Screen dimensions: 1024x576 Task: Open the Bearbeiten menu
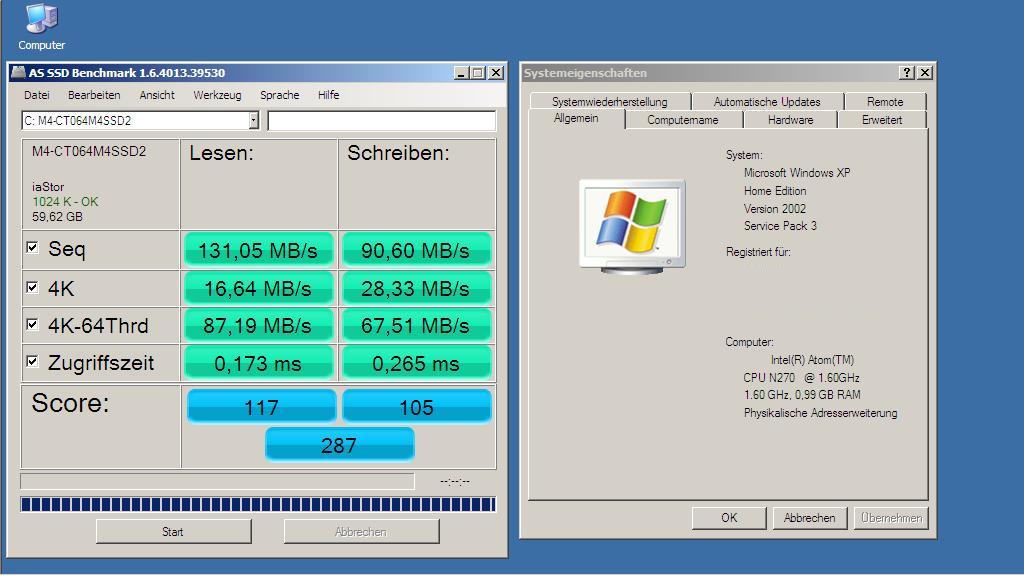click(94, 95)
